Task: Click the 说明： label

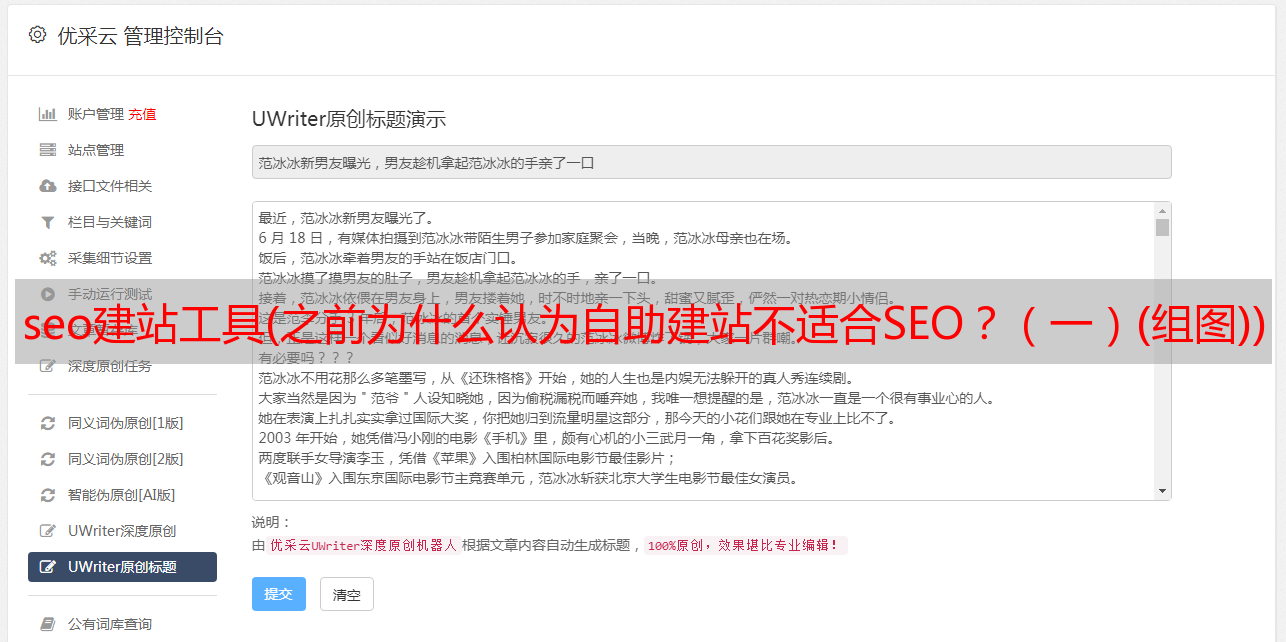Action: [272, 522]
